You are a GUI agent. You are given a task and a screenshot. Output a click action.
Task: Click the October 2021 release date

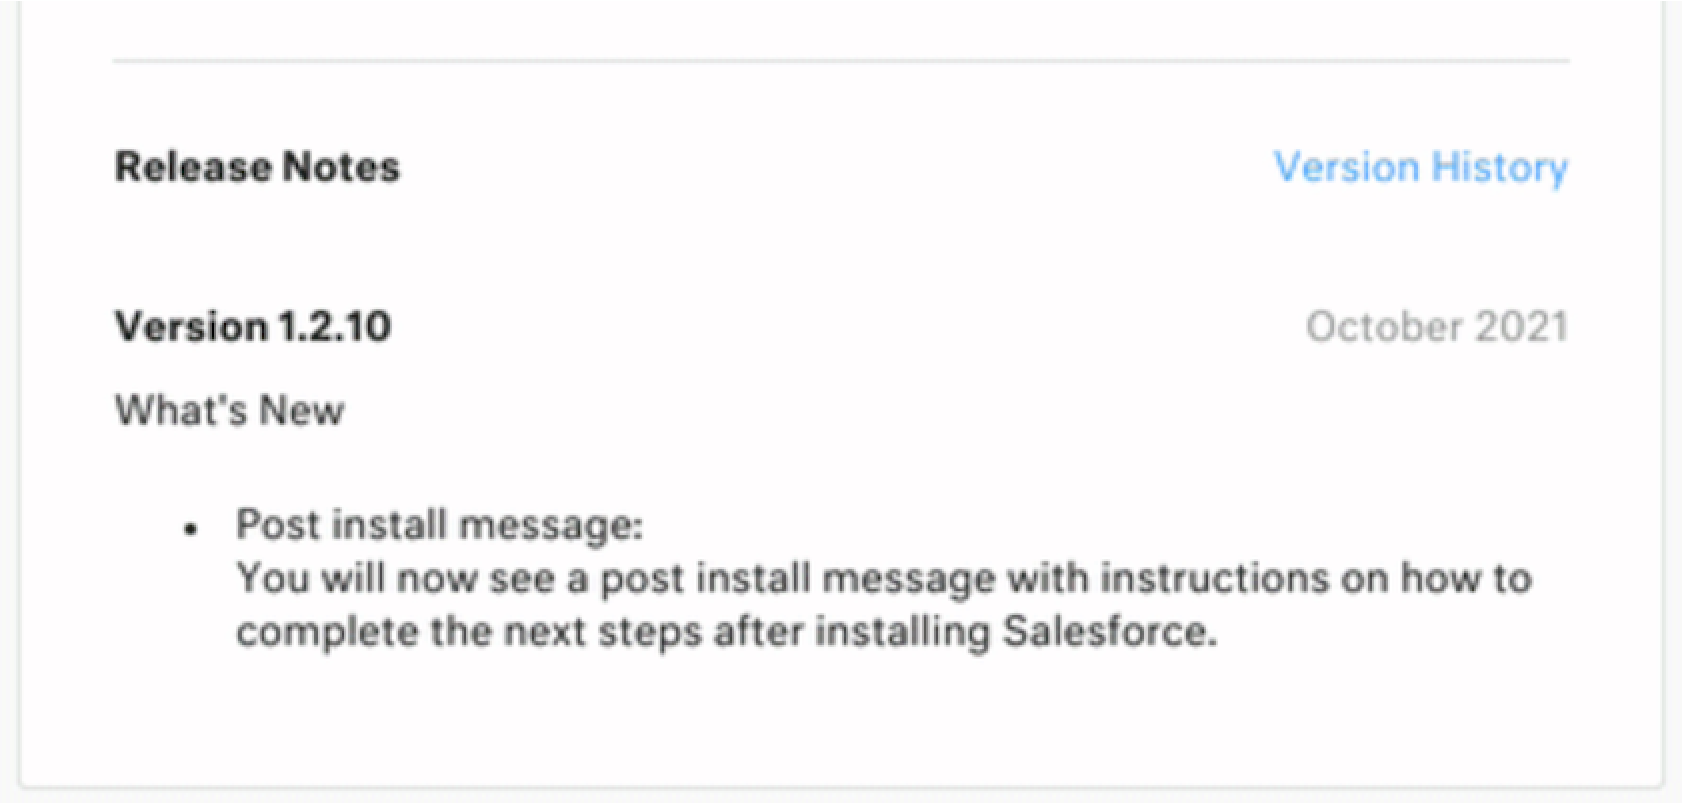tap(1437, 326)
